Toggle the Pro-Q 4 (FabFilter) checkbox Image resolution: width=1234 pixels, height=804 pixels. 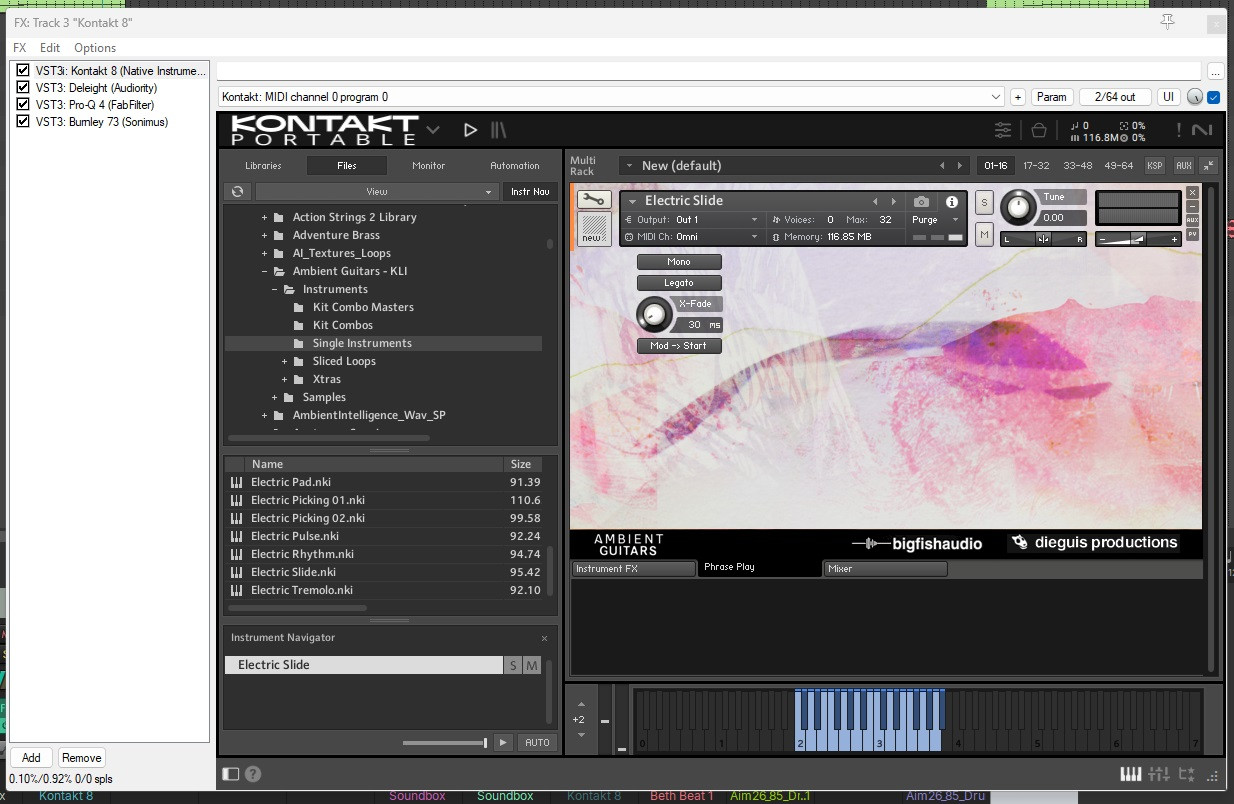tap(23, 105)
